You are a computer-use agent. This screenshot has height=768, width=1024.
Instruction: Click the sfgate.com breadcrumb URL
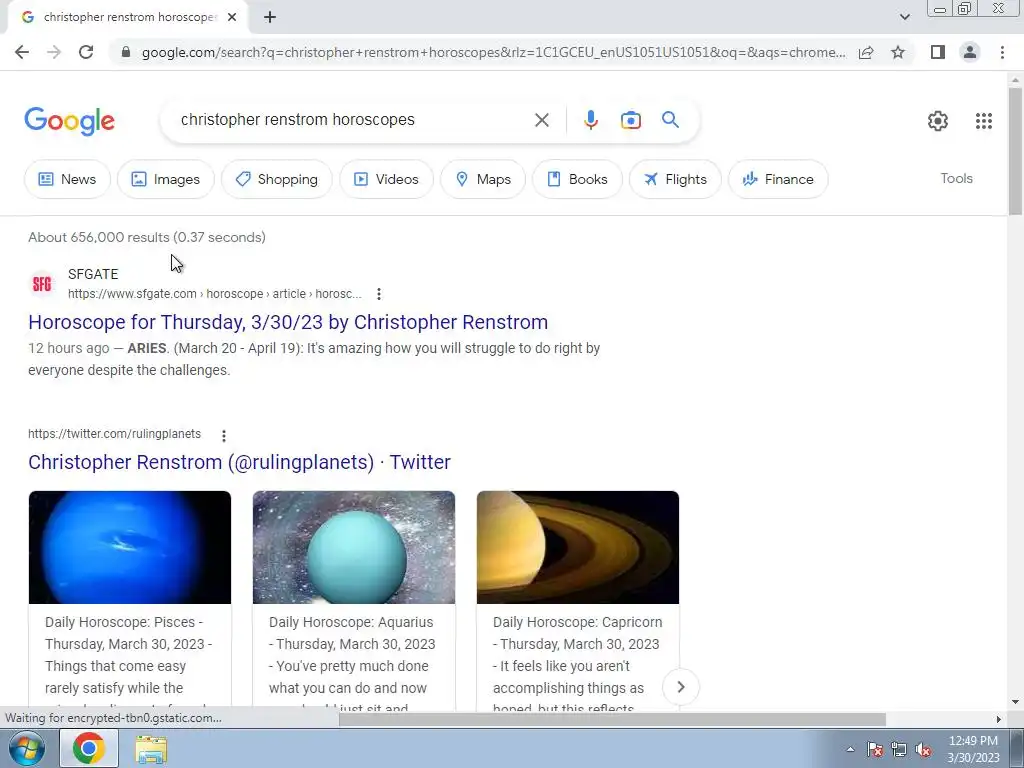(x=214, y=294)
